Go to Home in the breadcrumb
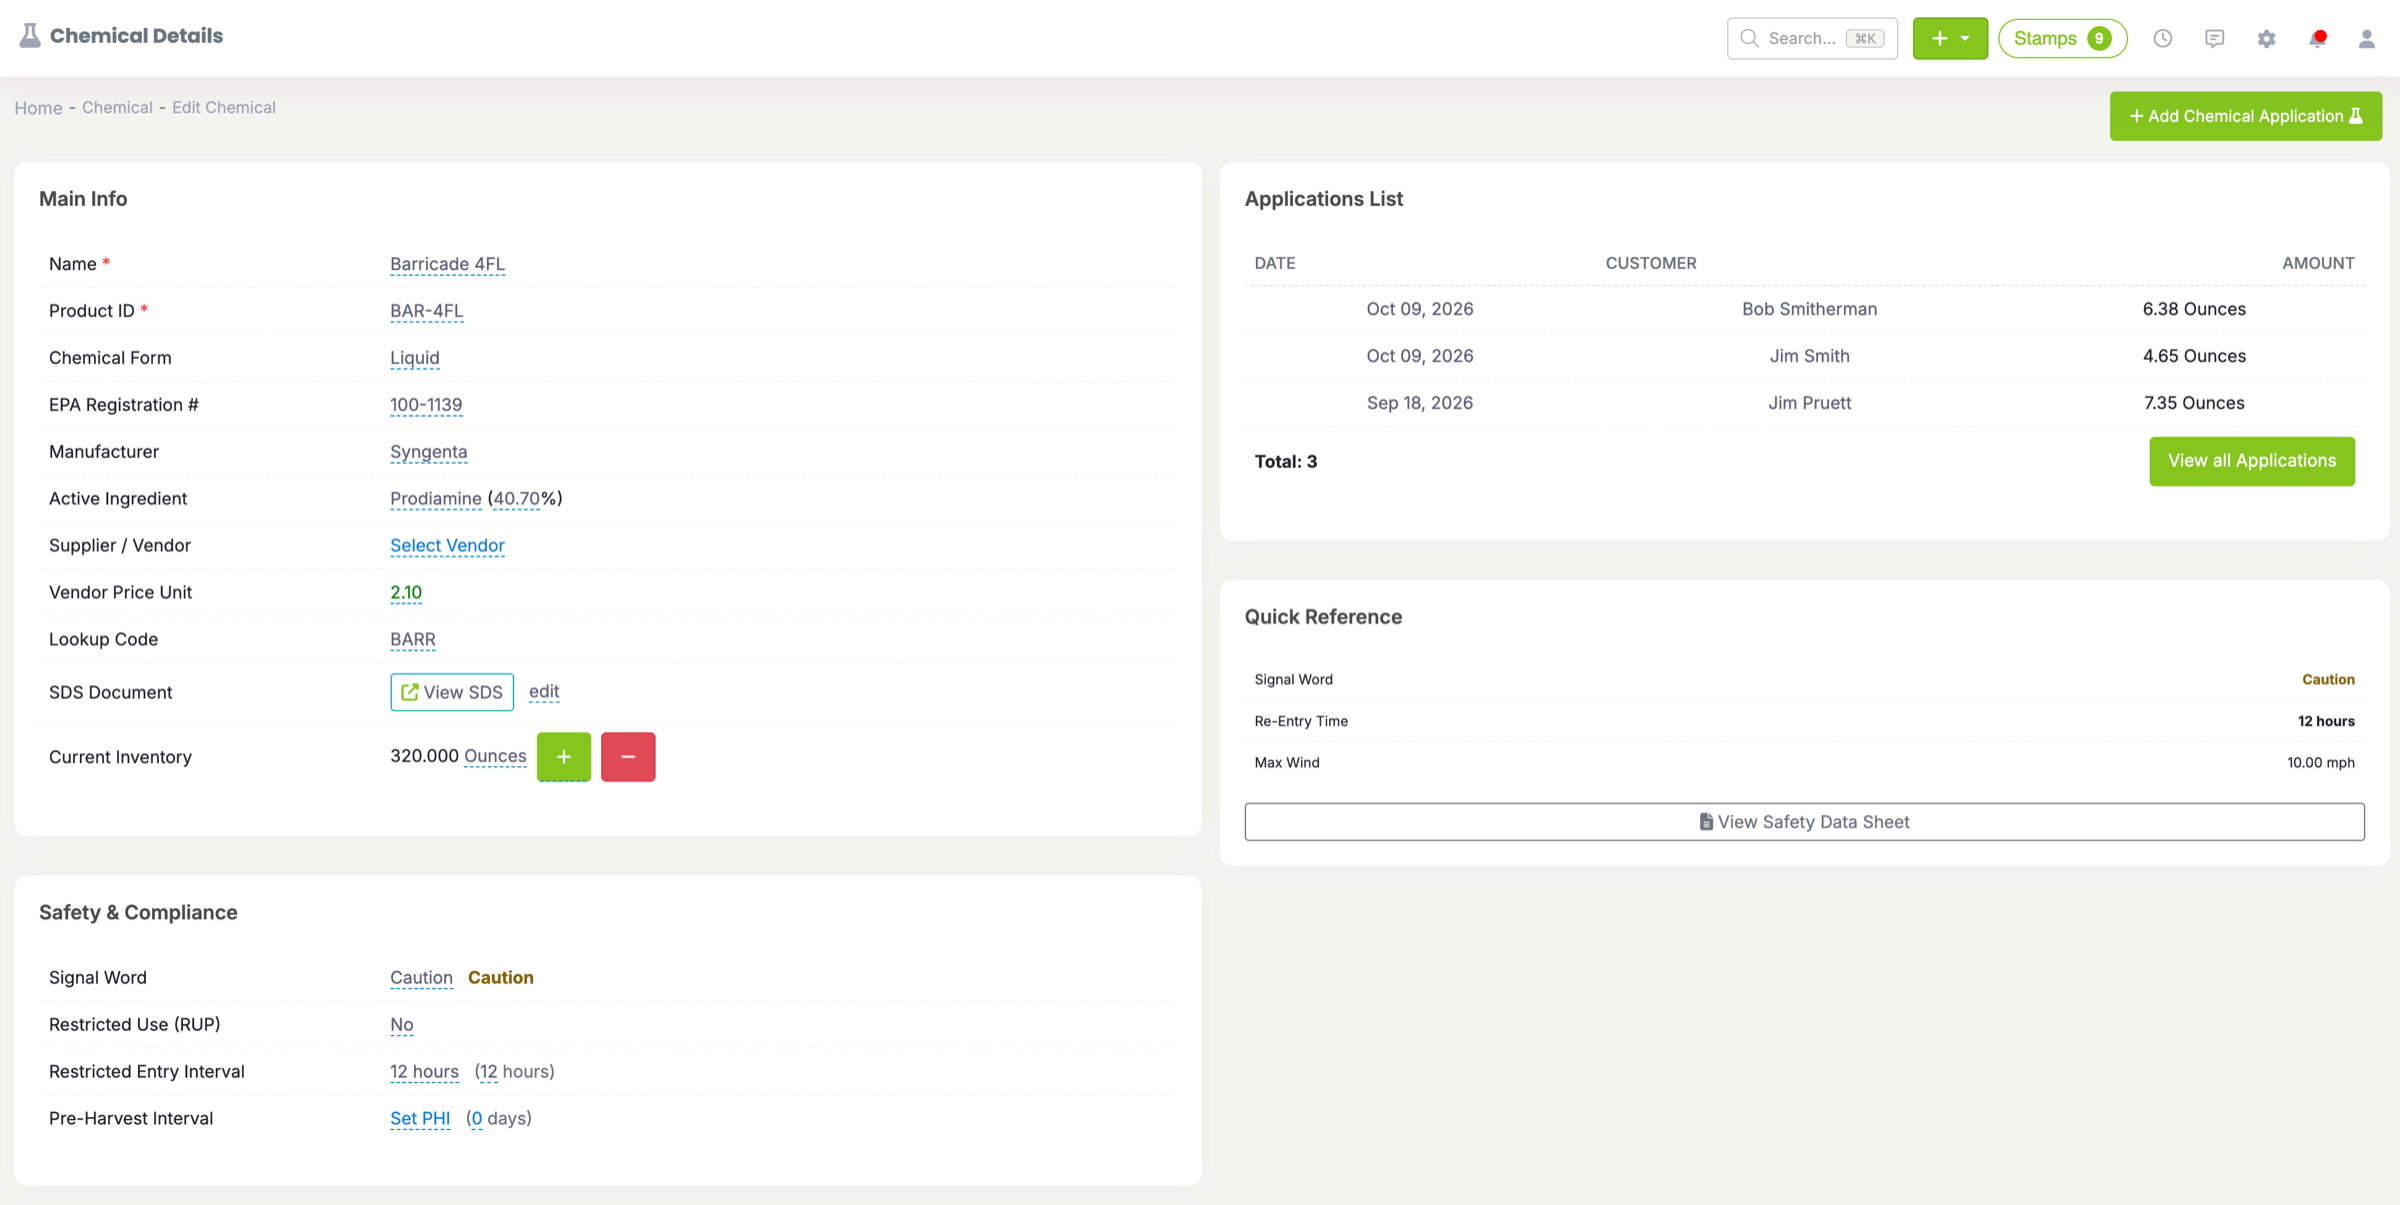This screenshot has height=1205, width=2400. (38, 107)
